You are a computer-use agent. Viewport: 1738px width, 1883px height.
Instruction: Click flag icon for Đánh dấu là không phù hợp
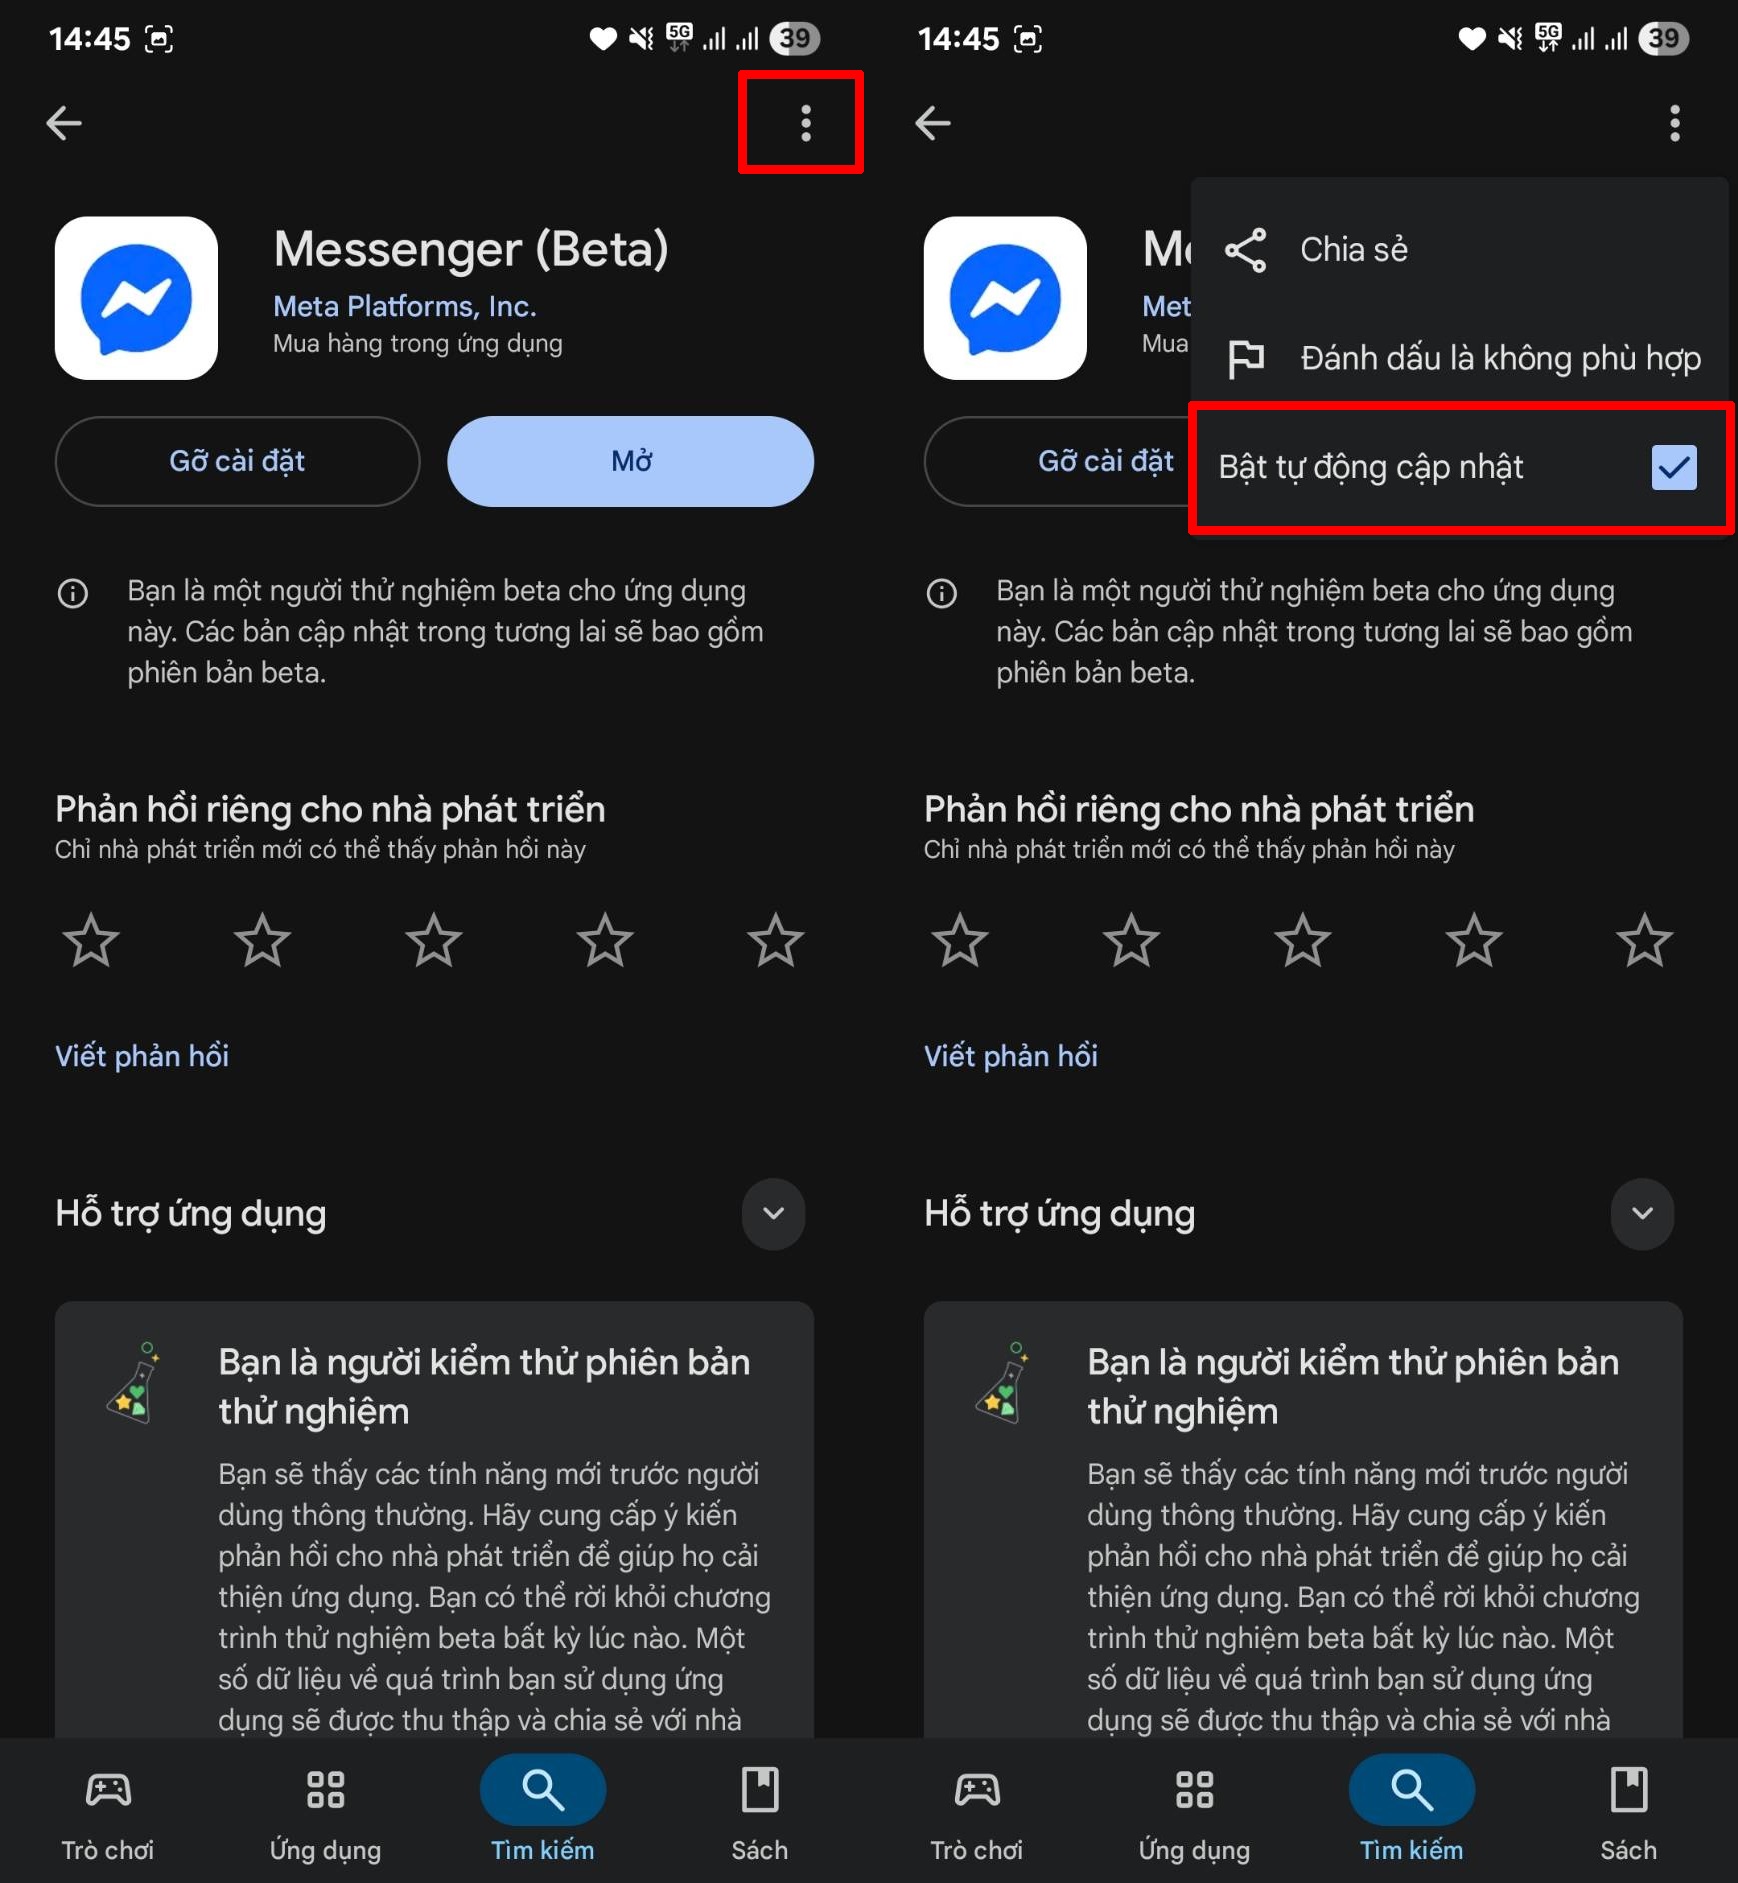coord(1245,358)
